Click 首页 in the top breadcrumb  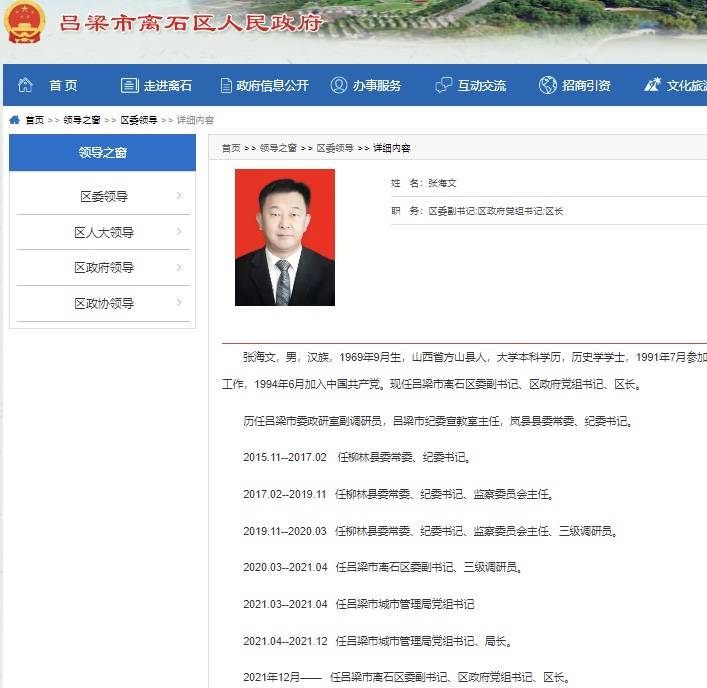coord(35,120)
